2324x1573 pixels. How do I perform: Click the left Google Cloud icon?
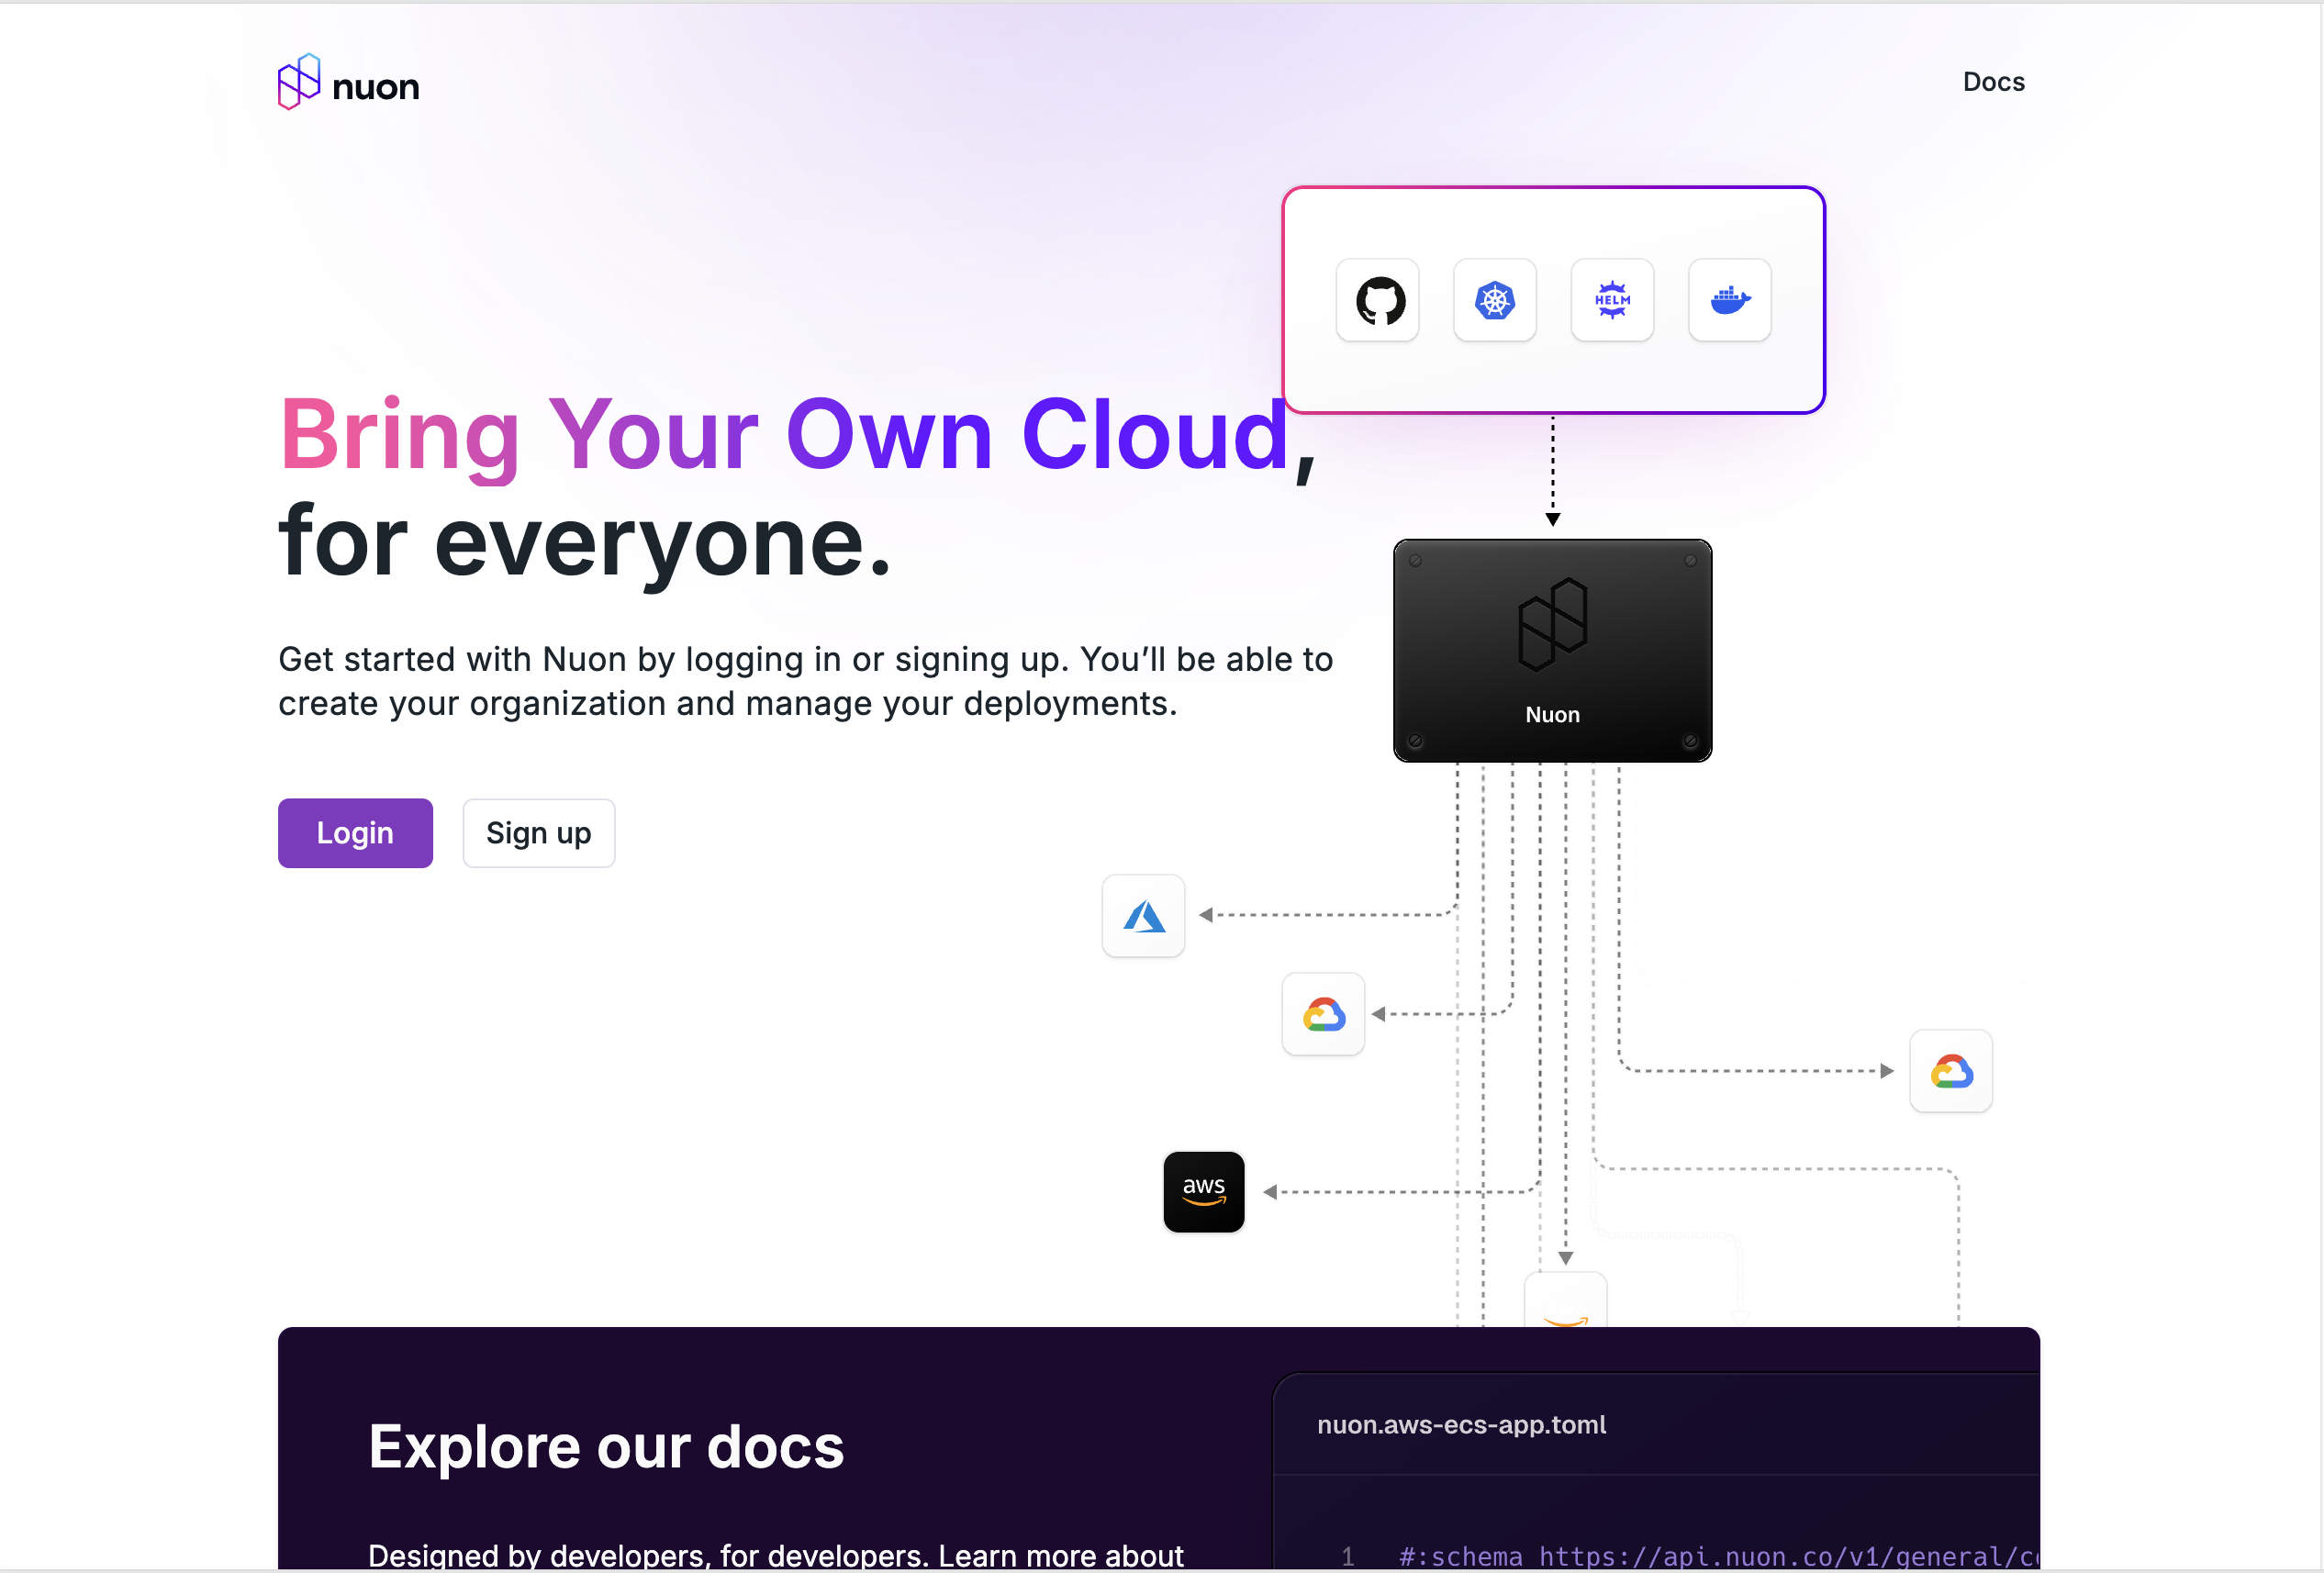[1323, 1014]
